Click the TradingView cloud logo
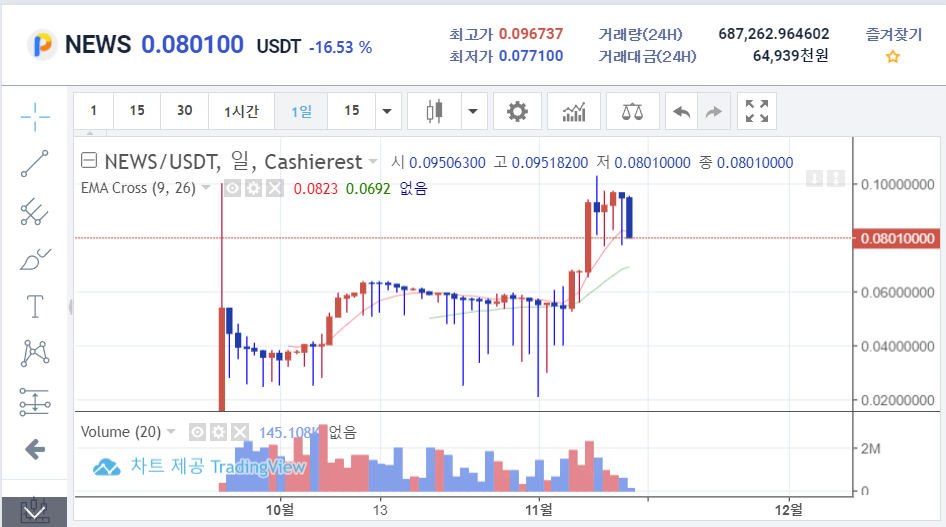Screen dimensions: 946x527 click(107, 467)
